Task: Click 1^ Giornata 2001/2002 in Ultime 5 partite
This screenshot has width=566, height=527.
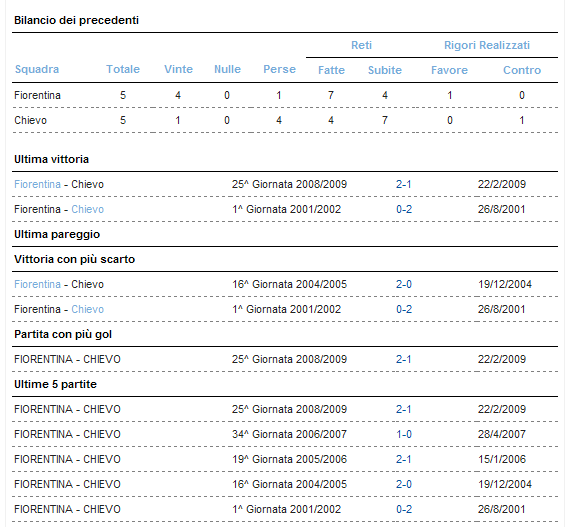Action: (287, 509)
